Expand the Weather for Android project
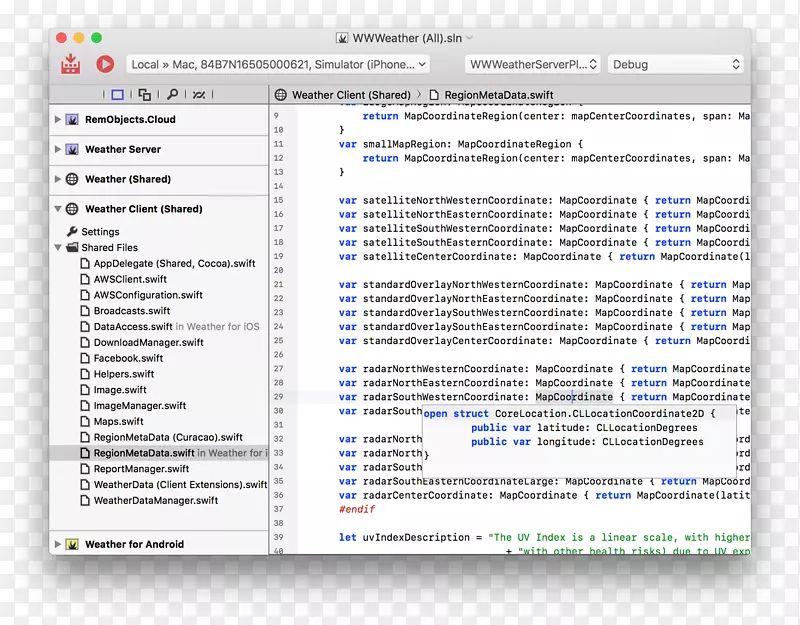Image resolution: width=800 pixels, height=625 pixels. tap(58, 544)
